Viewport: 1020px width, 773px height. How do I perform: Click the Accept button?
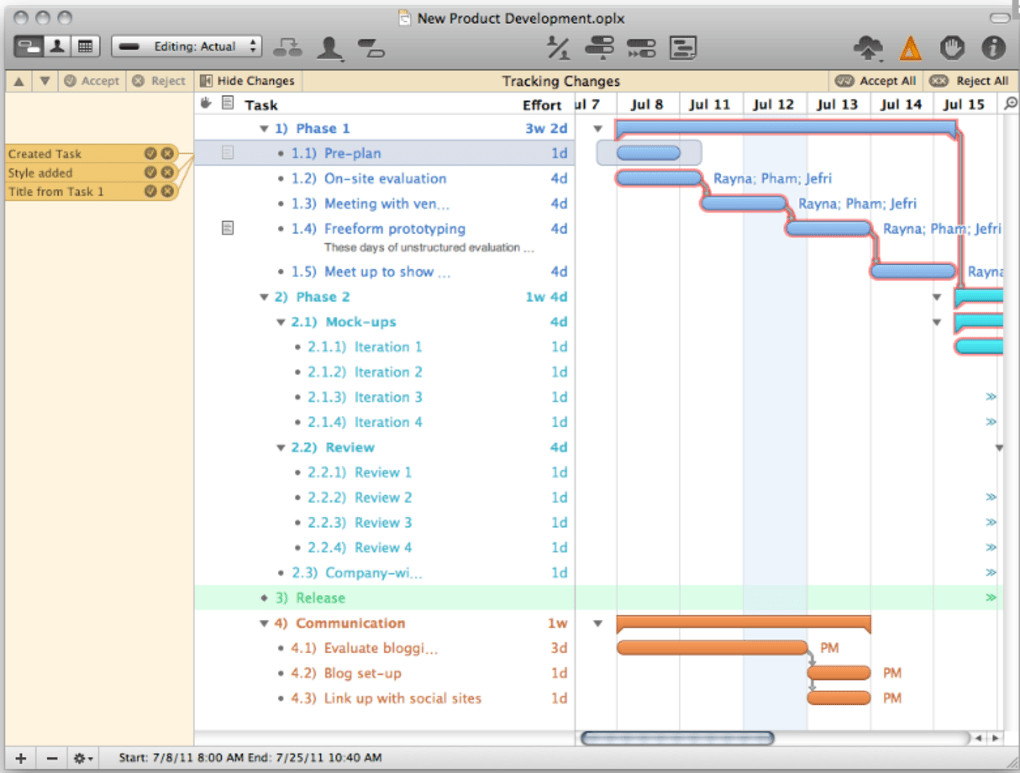pyautogui.click(x=92, y=81)
